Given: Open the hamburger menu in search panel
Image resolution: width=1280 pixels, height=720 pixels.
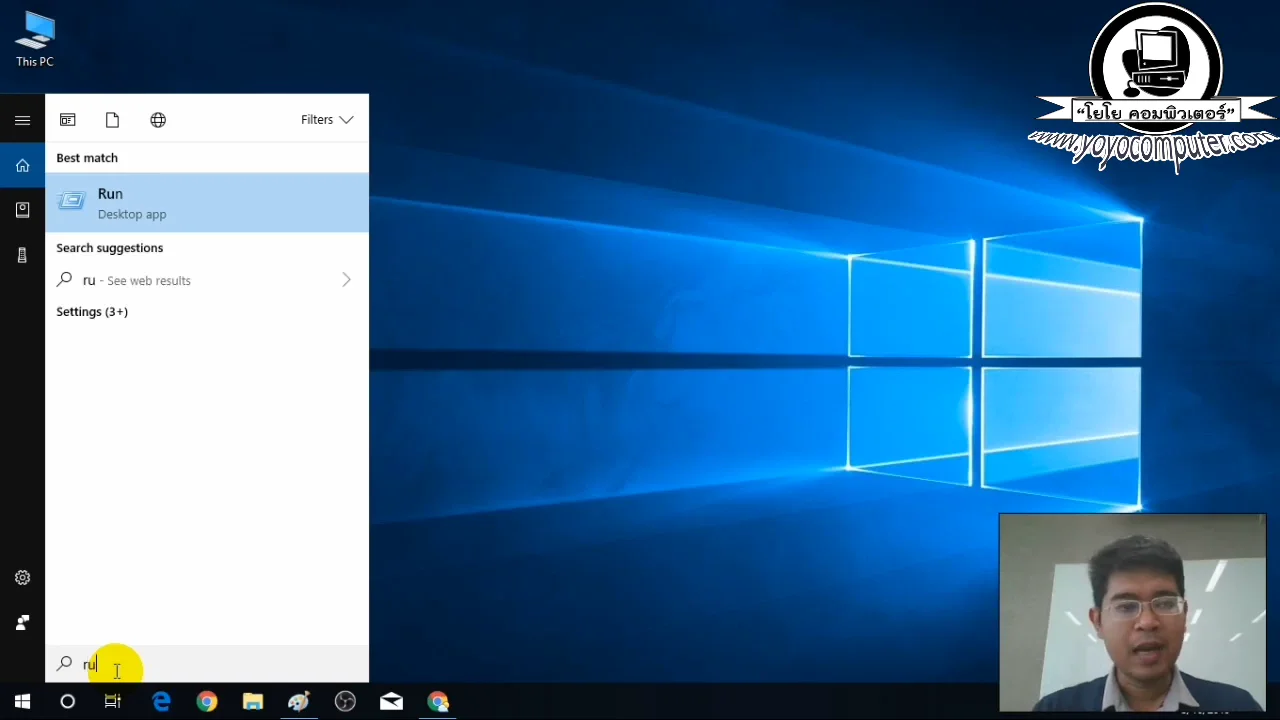Looking at the screenshot, I should [x=22, y=120].
